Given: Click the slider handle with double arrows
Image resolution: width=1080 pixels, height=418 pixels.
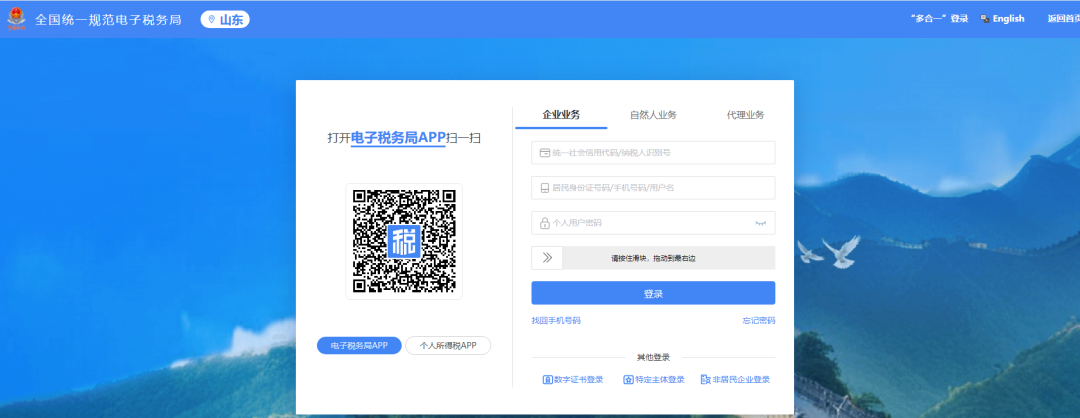Looking at the screenshot, I should pyautogui.click(x=548, y=258).
